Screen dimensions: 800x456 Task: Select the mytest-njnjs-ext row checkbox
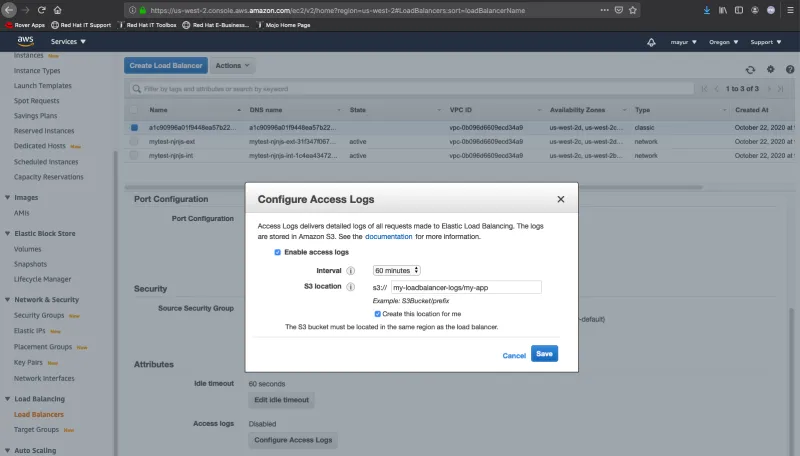click(133, 142)
